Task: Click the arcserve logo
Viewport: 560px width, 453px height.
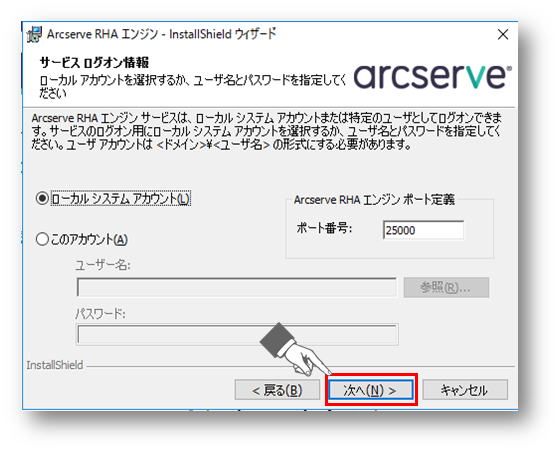Action: (x=432, y=76)
